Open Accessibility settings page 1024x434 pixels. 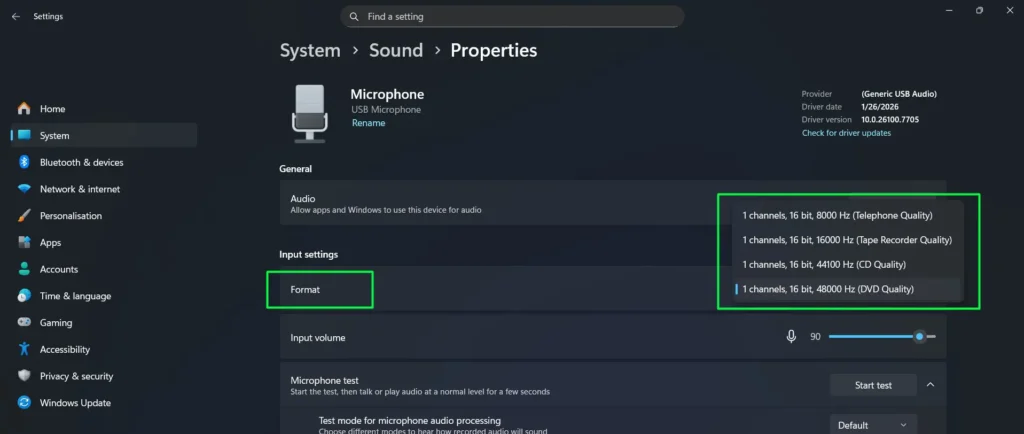(x=104, y=349)
